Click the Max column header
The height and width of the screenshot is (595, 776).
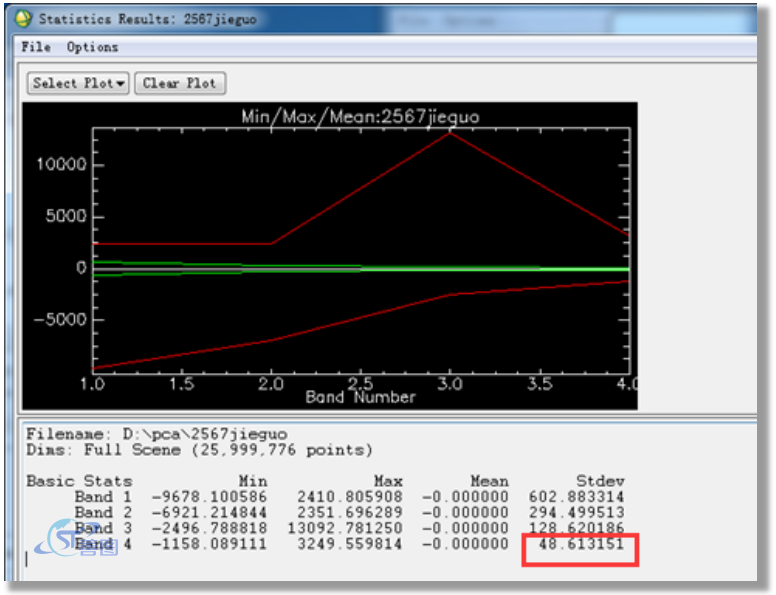(388, 481)
